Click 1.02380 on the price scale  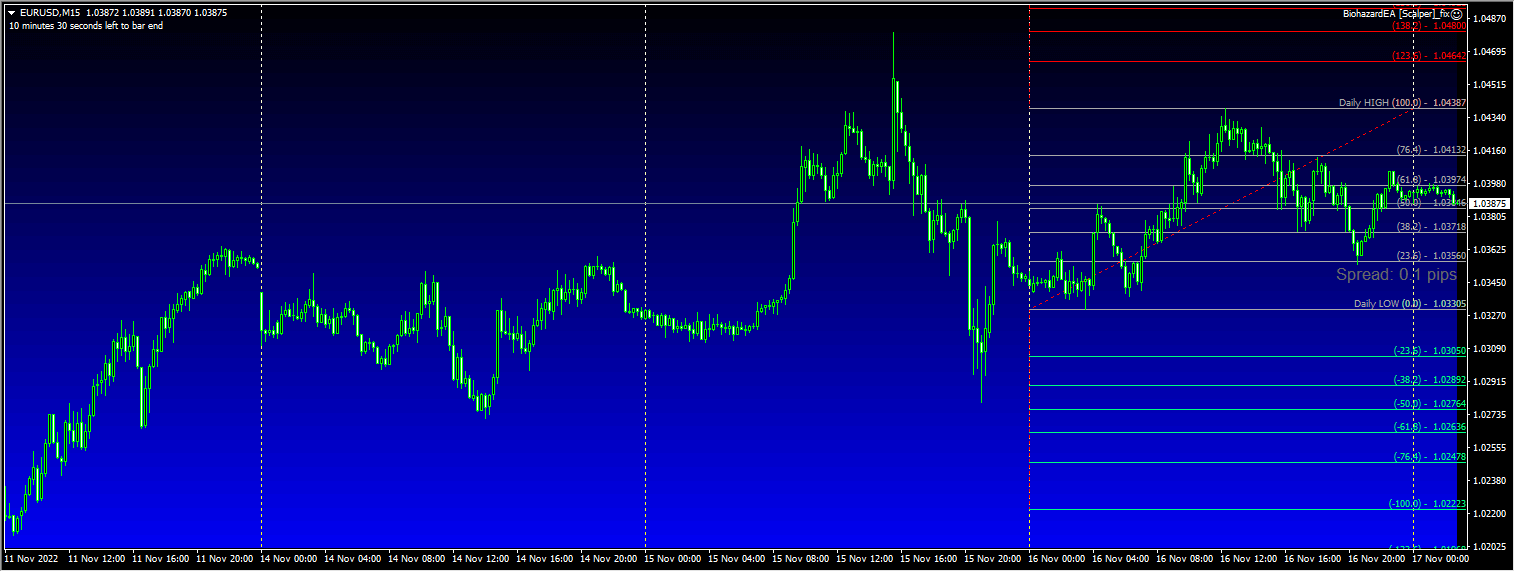1491,481
